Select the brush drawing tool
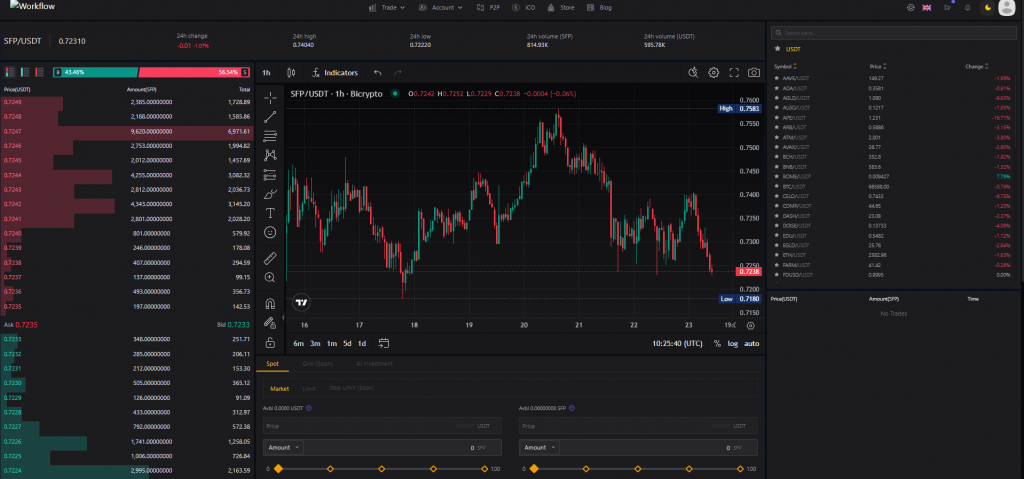Screen dimensions: 1024x479 pyautogui.click(x=270, y=194)
